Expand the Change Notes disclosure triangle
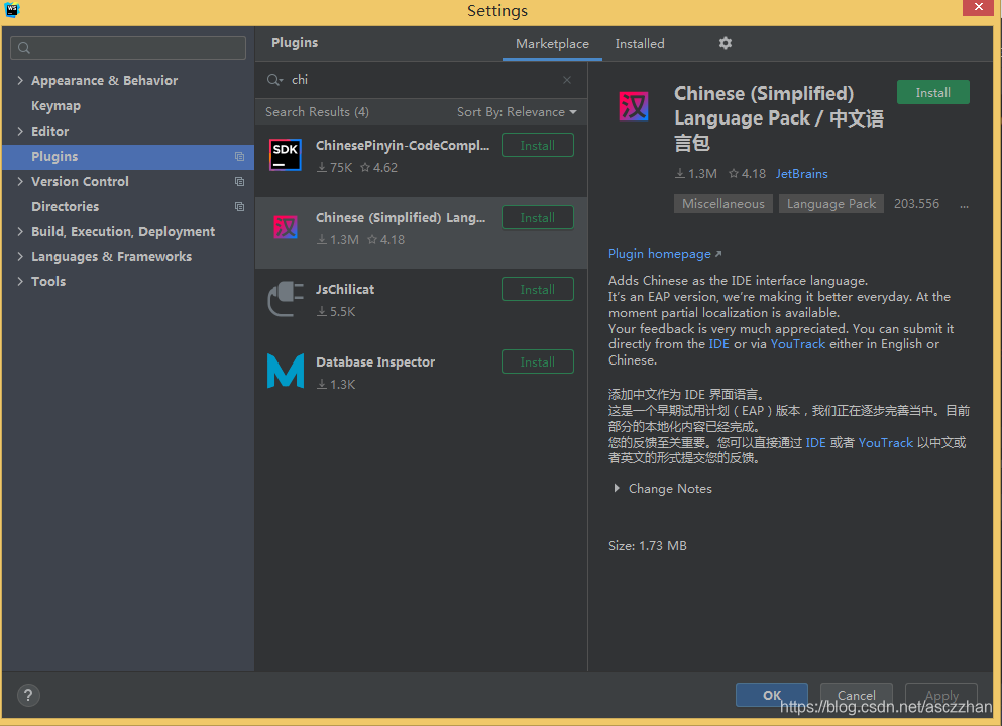The image size is (1002, 726). [x=617, y=488]
